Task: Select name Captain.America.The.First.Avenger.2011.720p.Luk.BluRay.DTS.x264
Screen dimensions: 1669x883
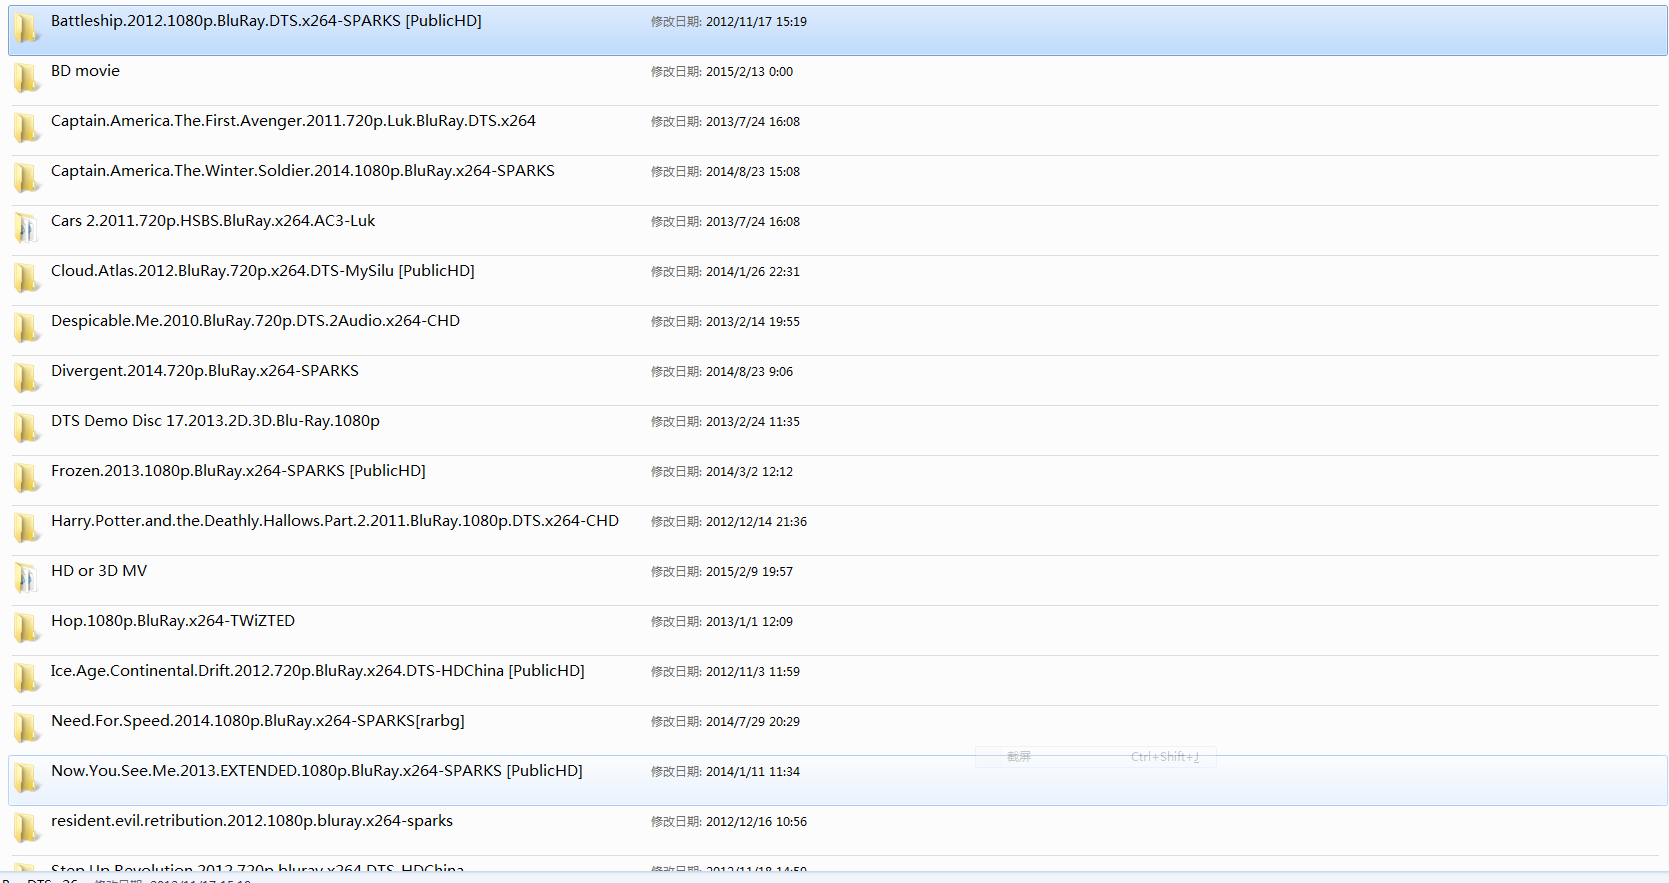Action: pos(293,121)
